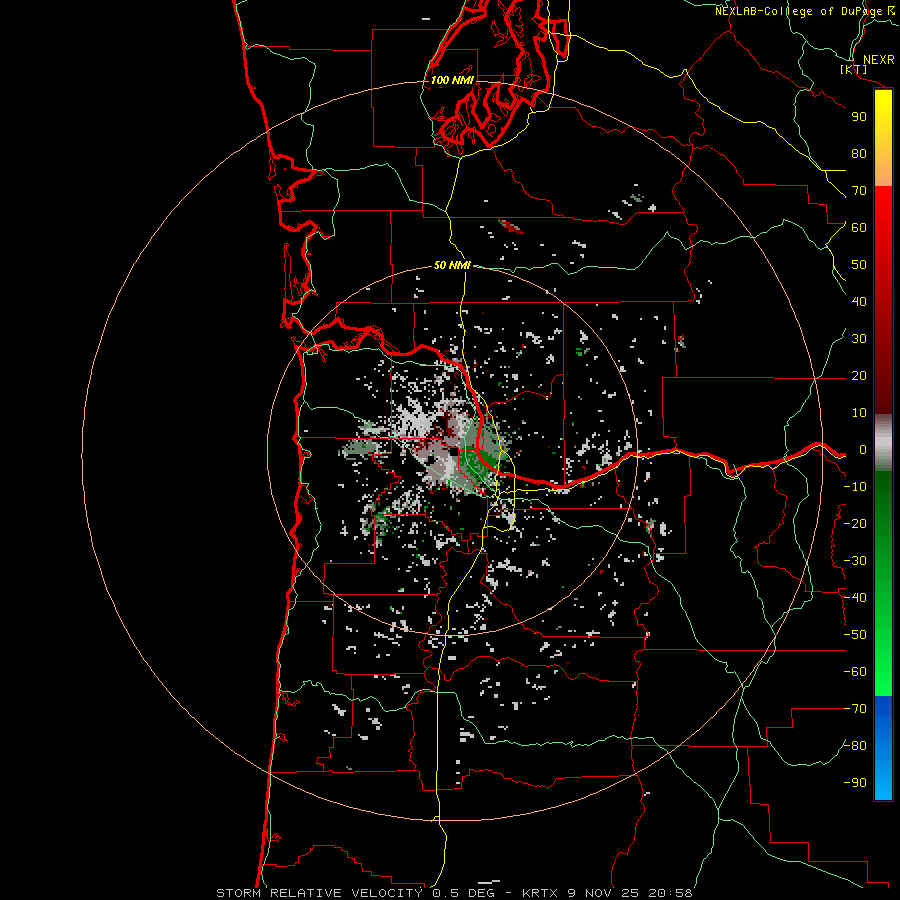Click the blue segment at the color bar bottom
Image resolution: width=900 pixels, height=900 pixels.
pyautogui.click(x=883, y=747)
